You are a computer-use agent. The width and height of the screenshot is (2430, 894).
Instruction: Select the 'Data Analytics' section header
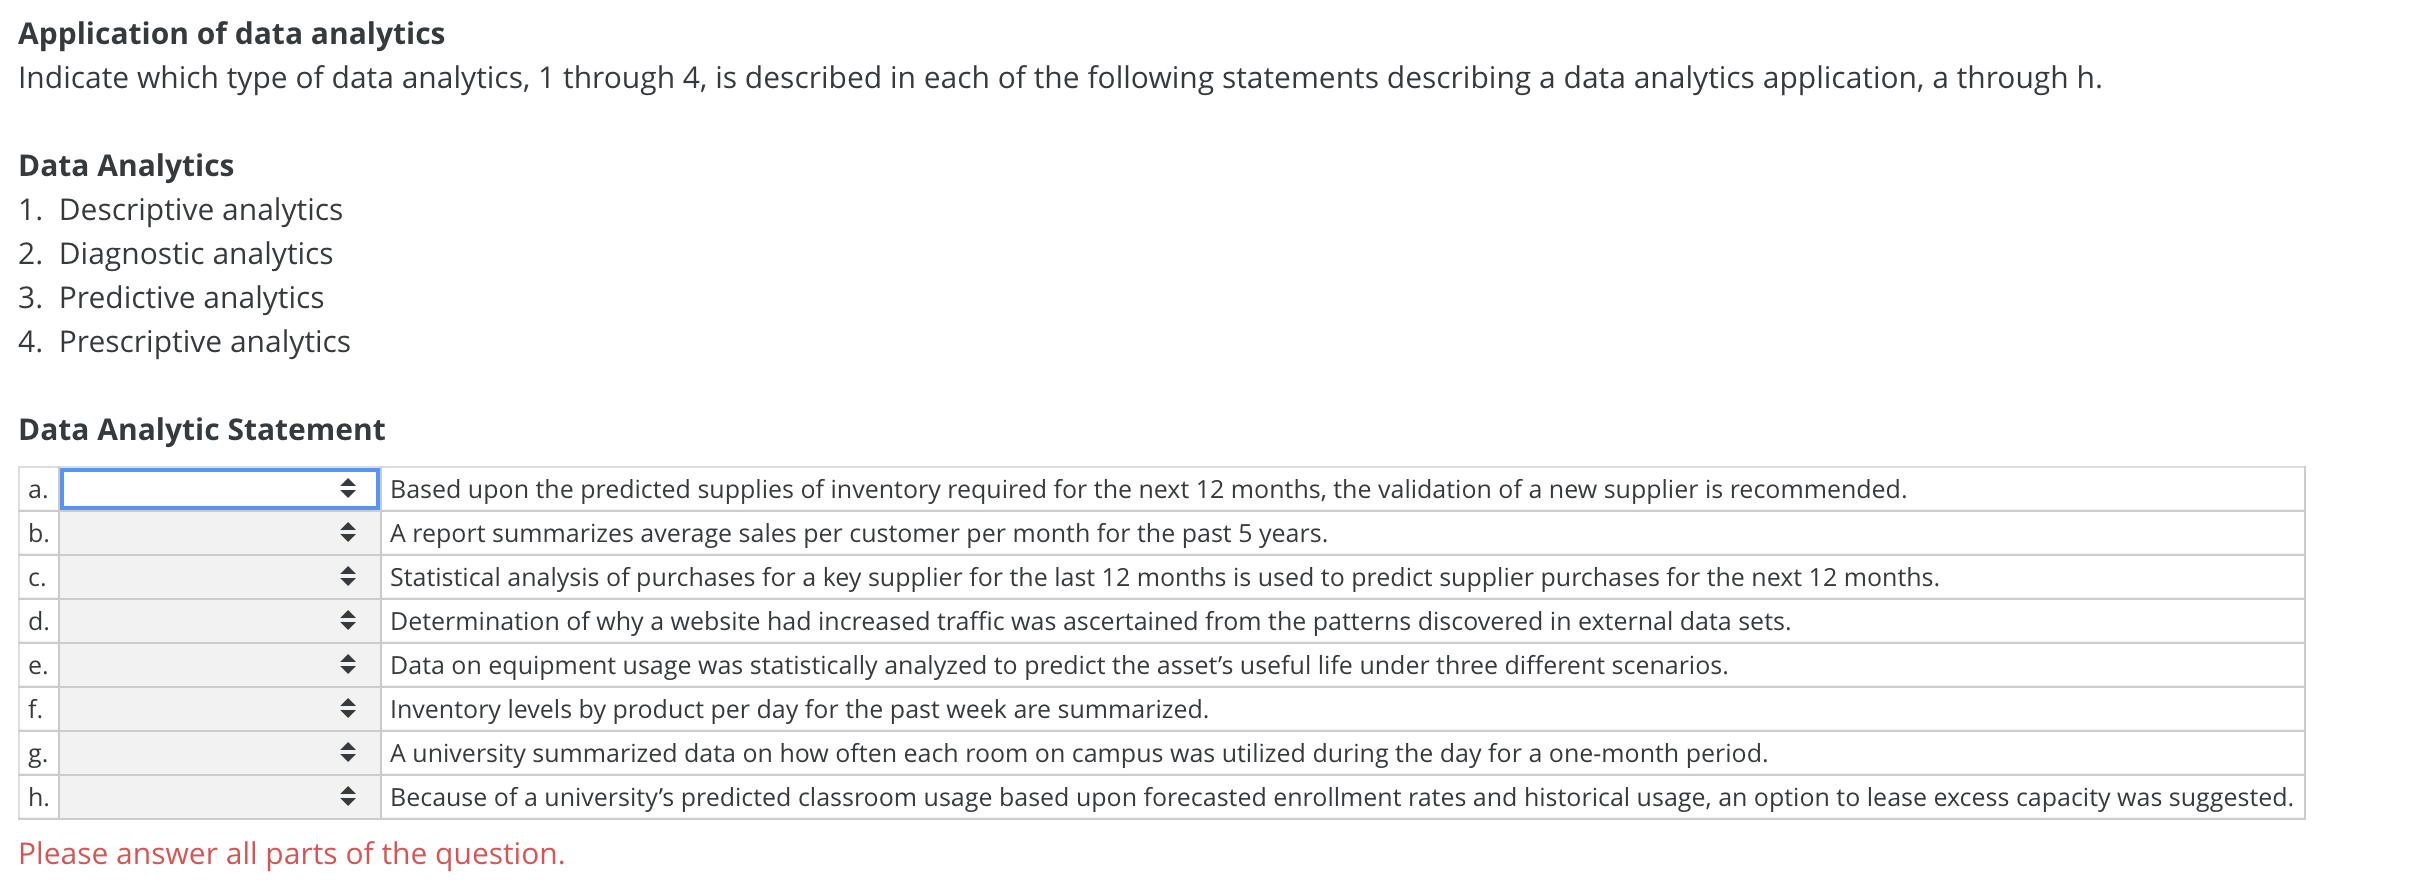click(126, 165)
